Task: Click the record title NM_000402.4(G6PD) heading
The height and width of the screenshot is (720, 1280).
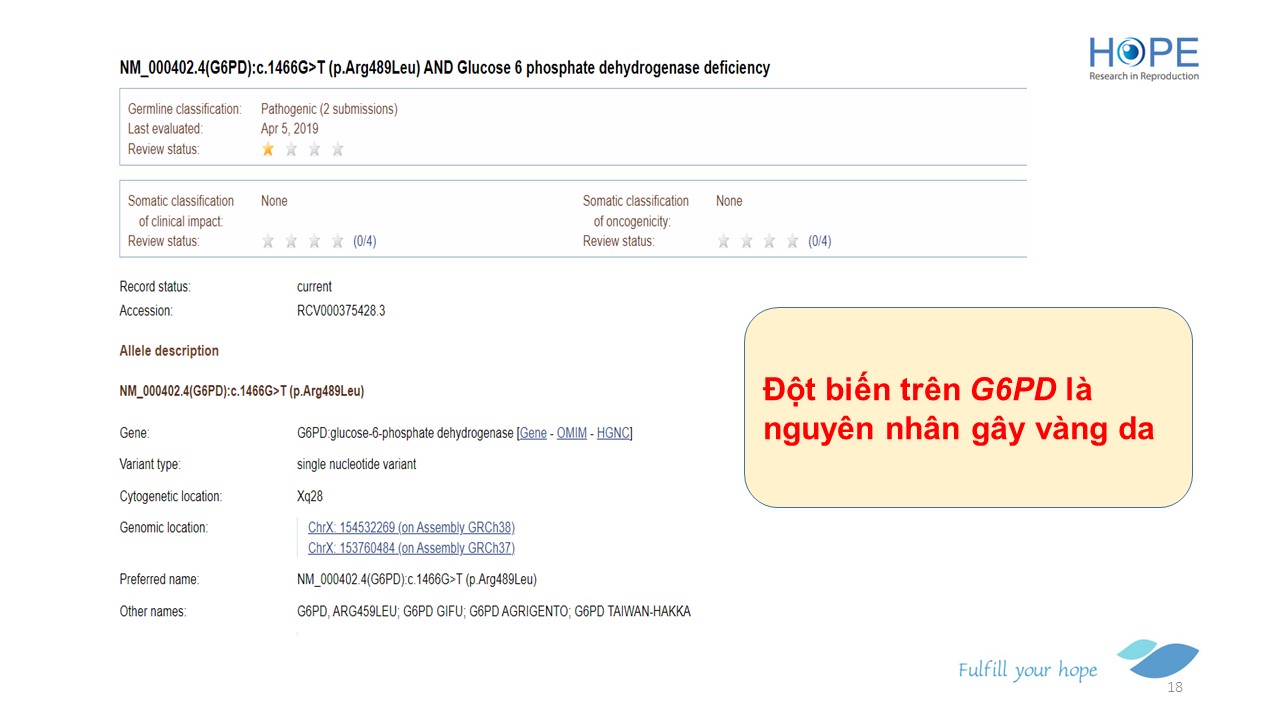Action: (444, 68)
